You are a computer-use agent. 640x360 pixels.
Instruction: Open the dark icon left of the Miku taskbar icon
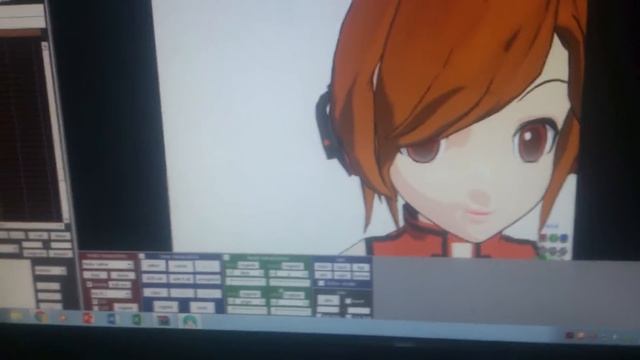pyautogui.click(x=164, y=320)
